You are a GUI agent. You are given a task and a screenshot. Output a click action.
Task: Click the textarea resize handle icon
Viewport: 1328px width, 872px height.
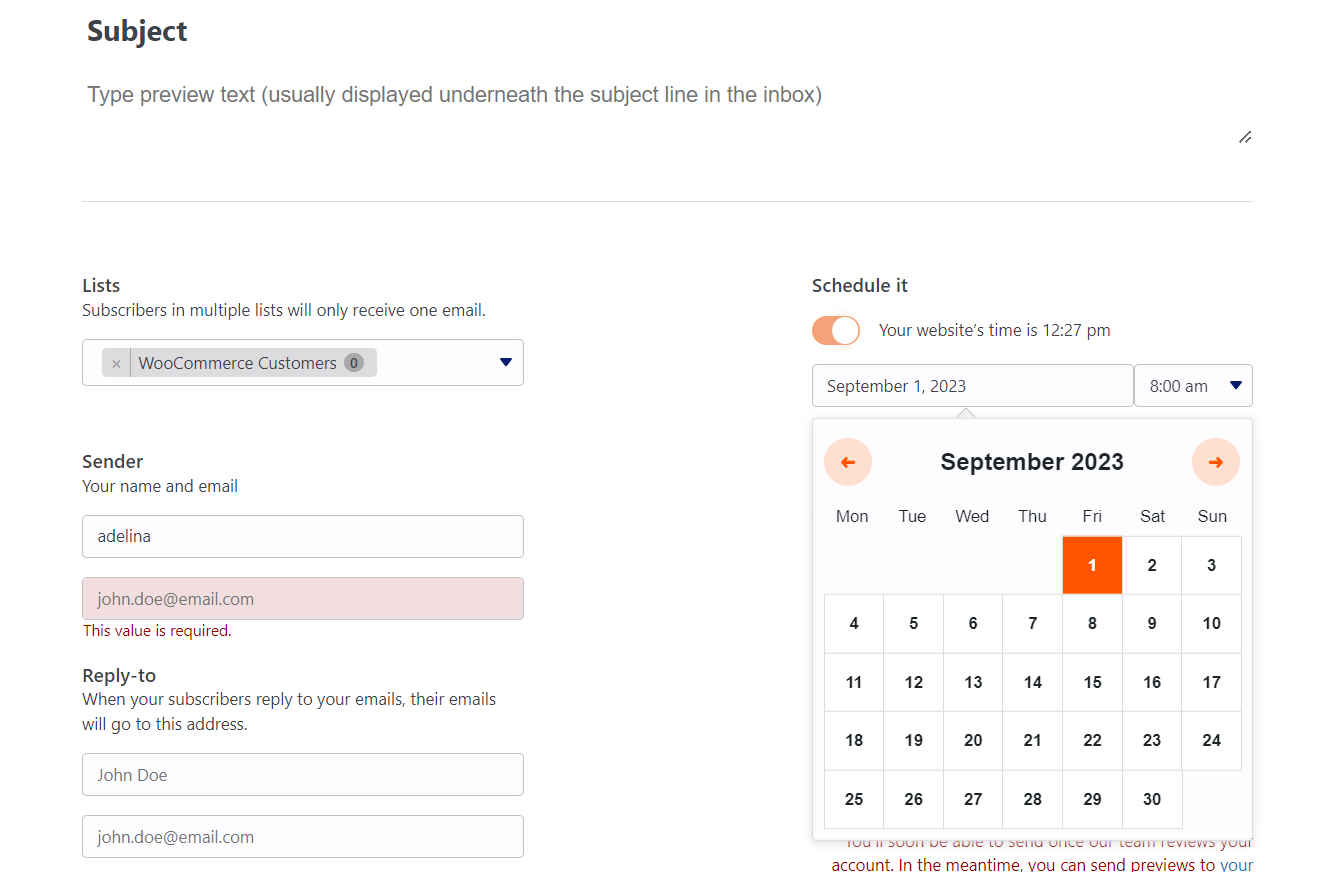pos(1243,137)
